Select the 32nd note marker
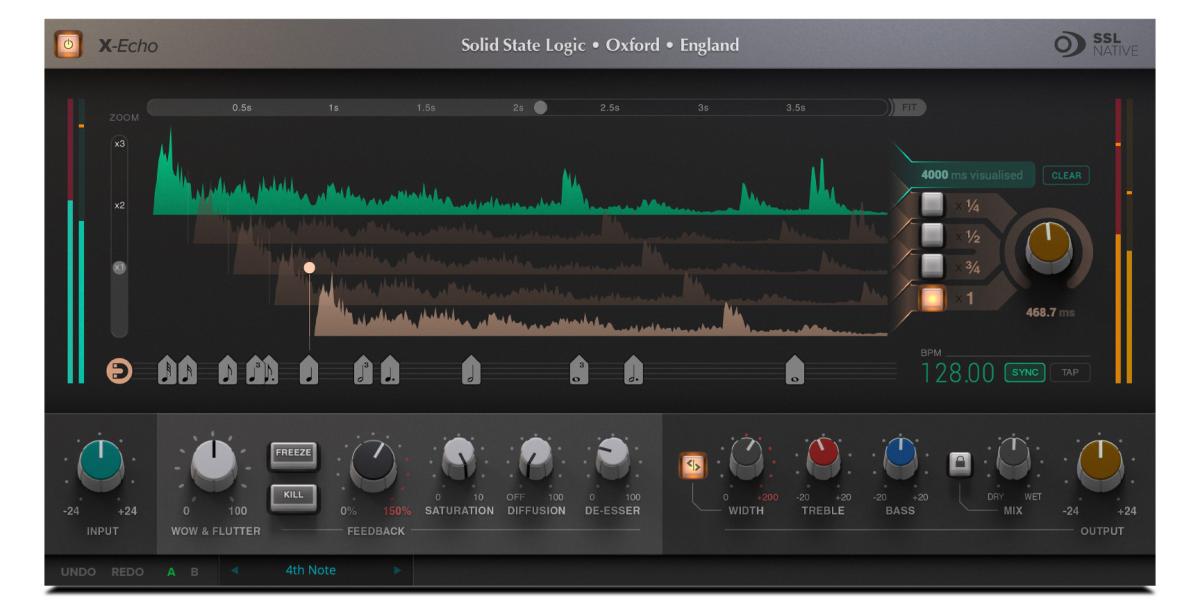 166,371
